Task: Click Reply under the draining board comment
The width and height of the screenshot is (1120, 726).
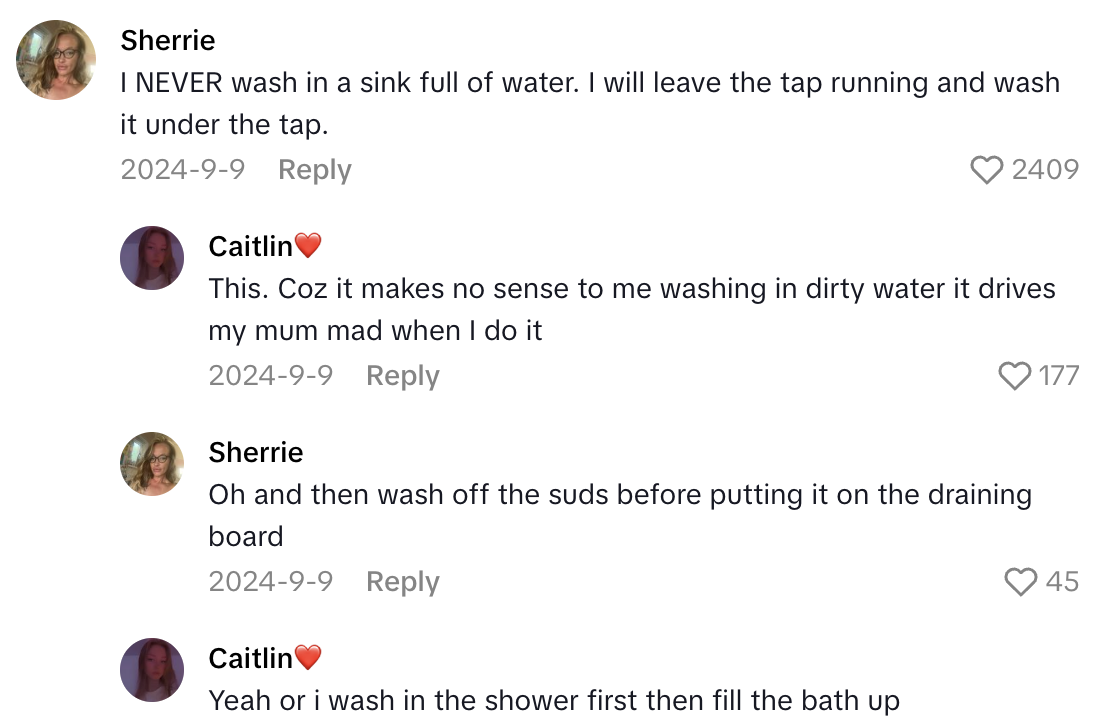Action: click(402, 582)
